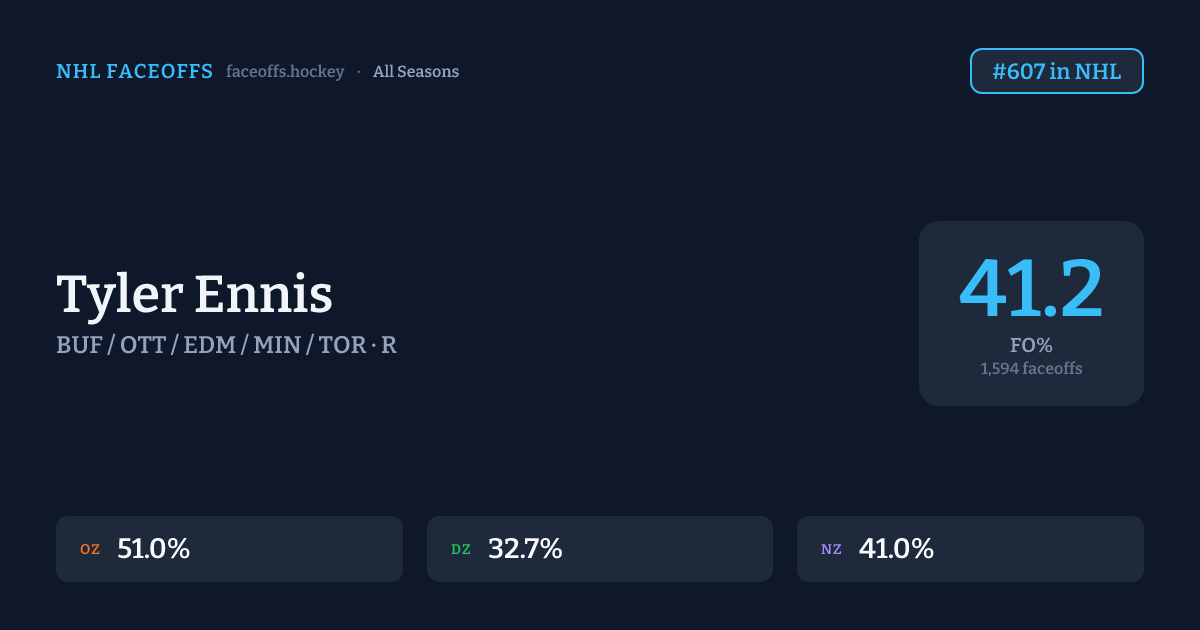
Task: Choose the EDM team abbreviation
Action: click(208, 345)
